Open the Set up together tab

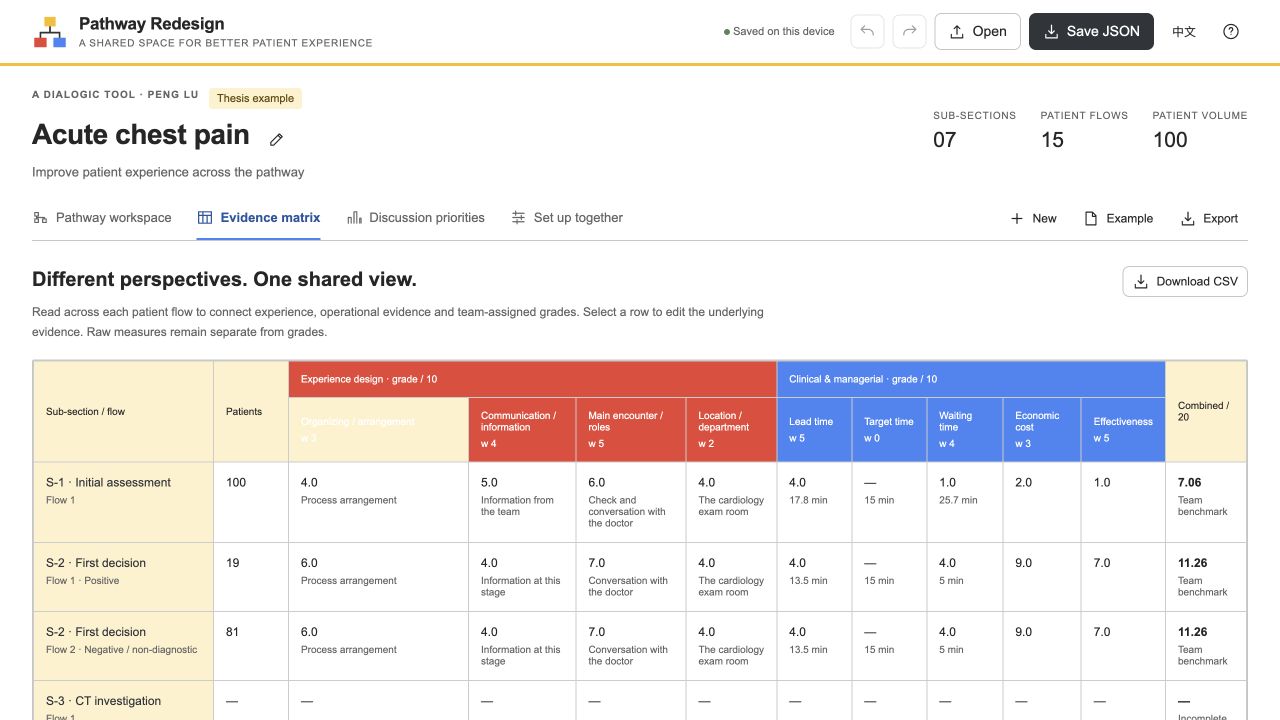(567, 217)
